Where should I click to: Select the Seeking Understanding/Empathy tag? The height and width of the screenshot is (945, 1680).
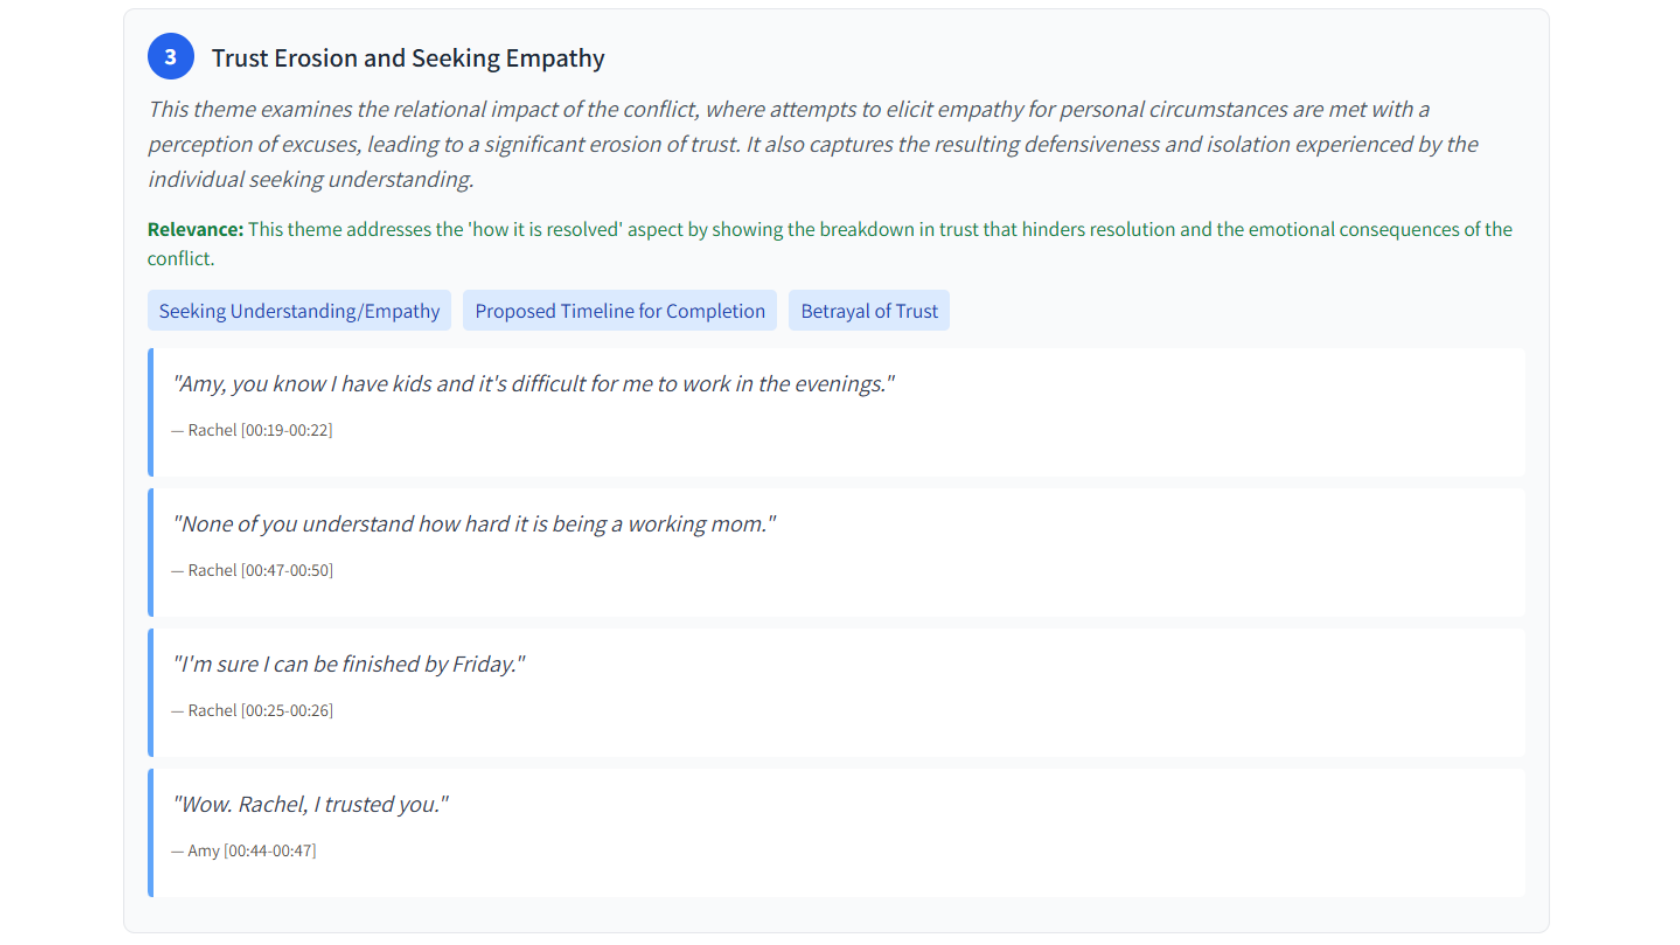point(298,310)
